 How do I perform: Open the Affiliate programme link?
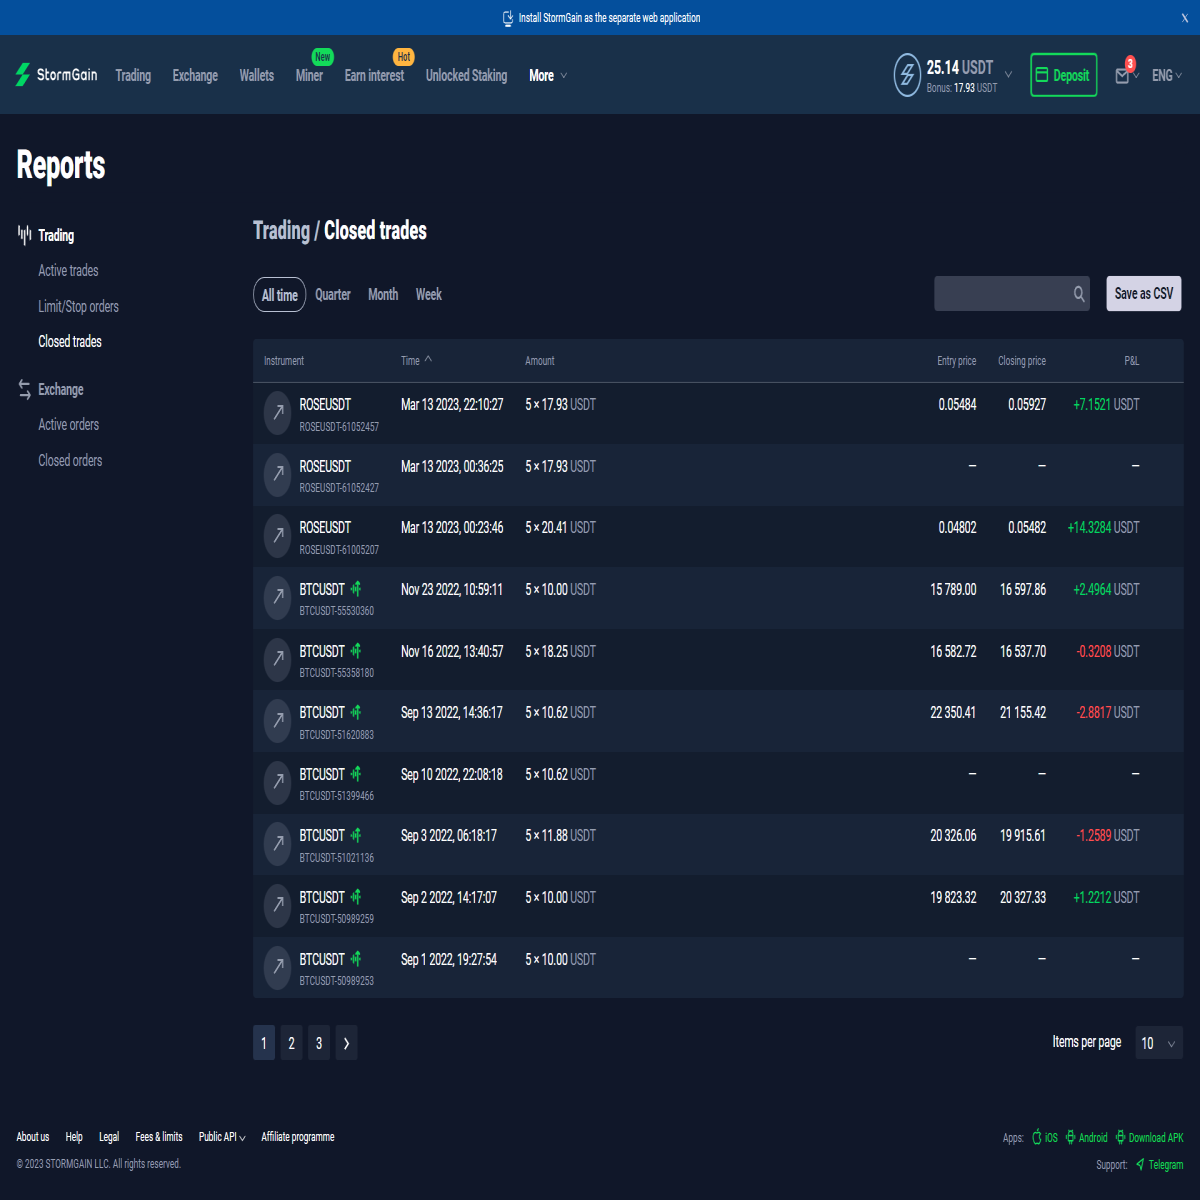(x=298, y=1137)
